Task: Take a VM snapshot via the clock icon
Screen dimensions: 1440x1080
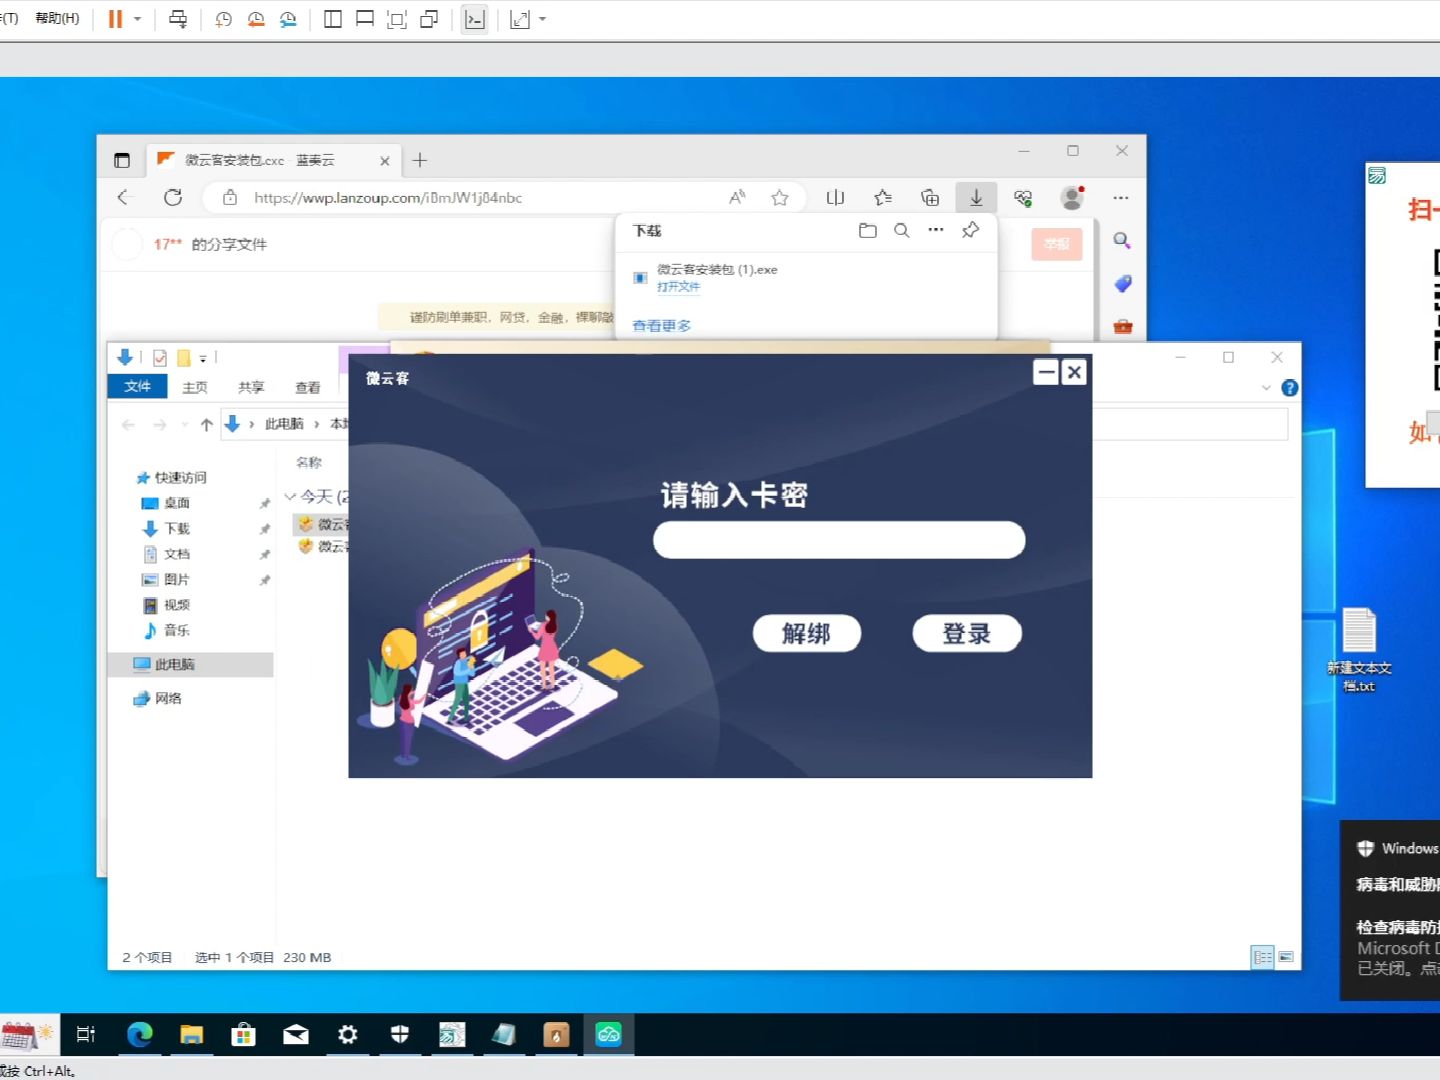Action: (x=224, y=19)
